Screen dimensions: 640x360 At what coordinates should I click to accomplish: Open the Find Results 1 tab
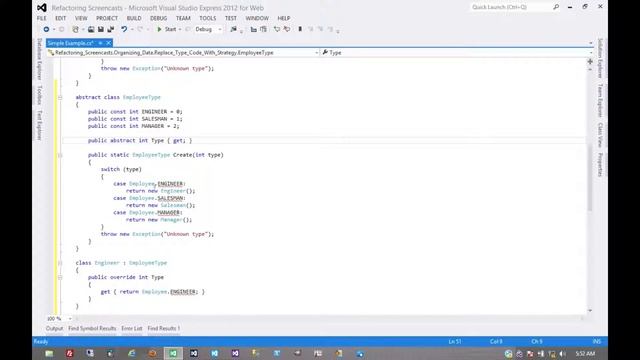[164, 329]
